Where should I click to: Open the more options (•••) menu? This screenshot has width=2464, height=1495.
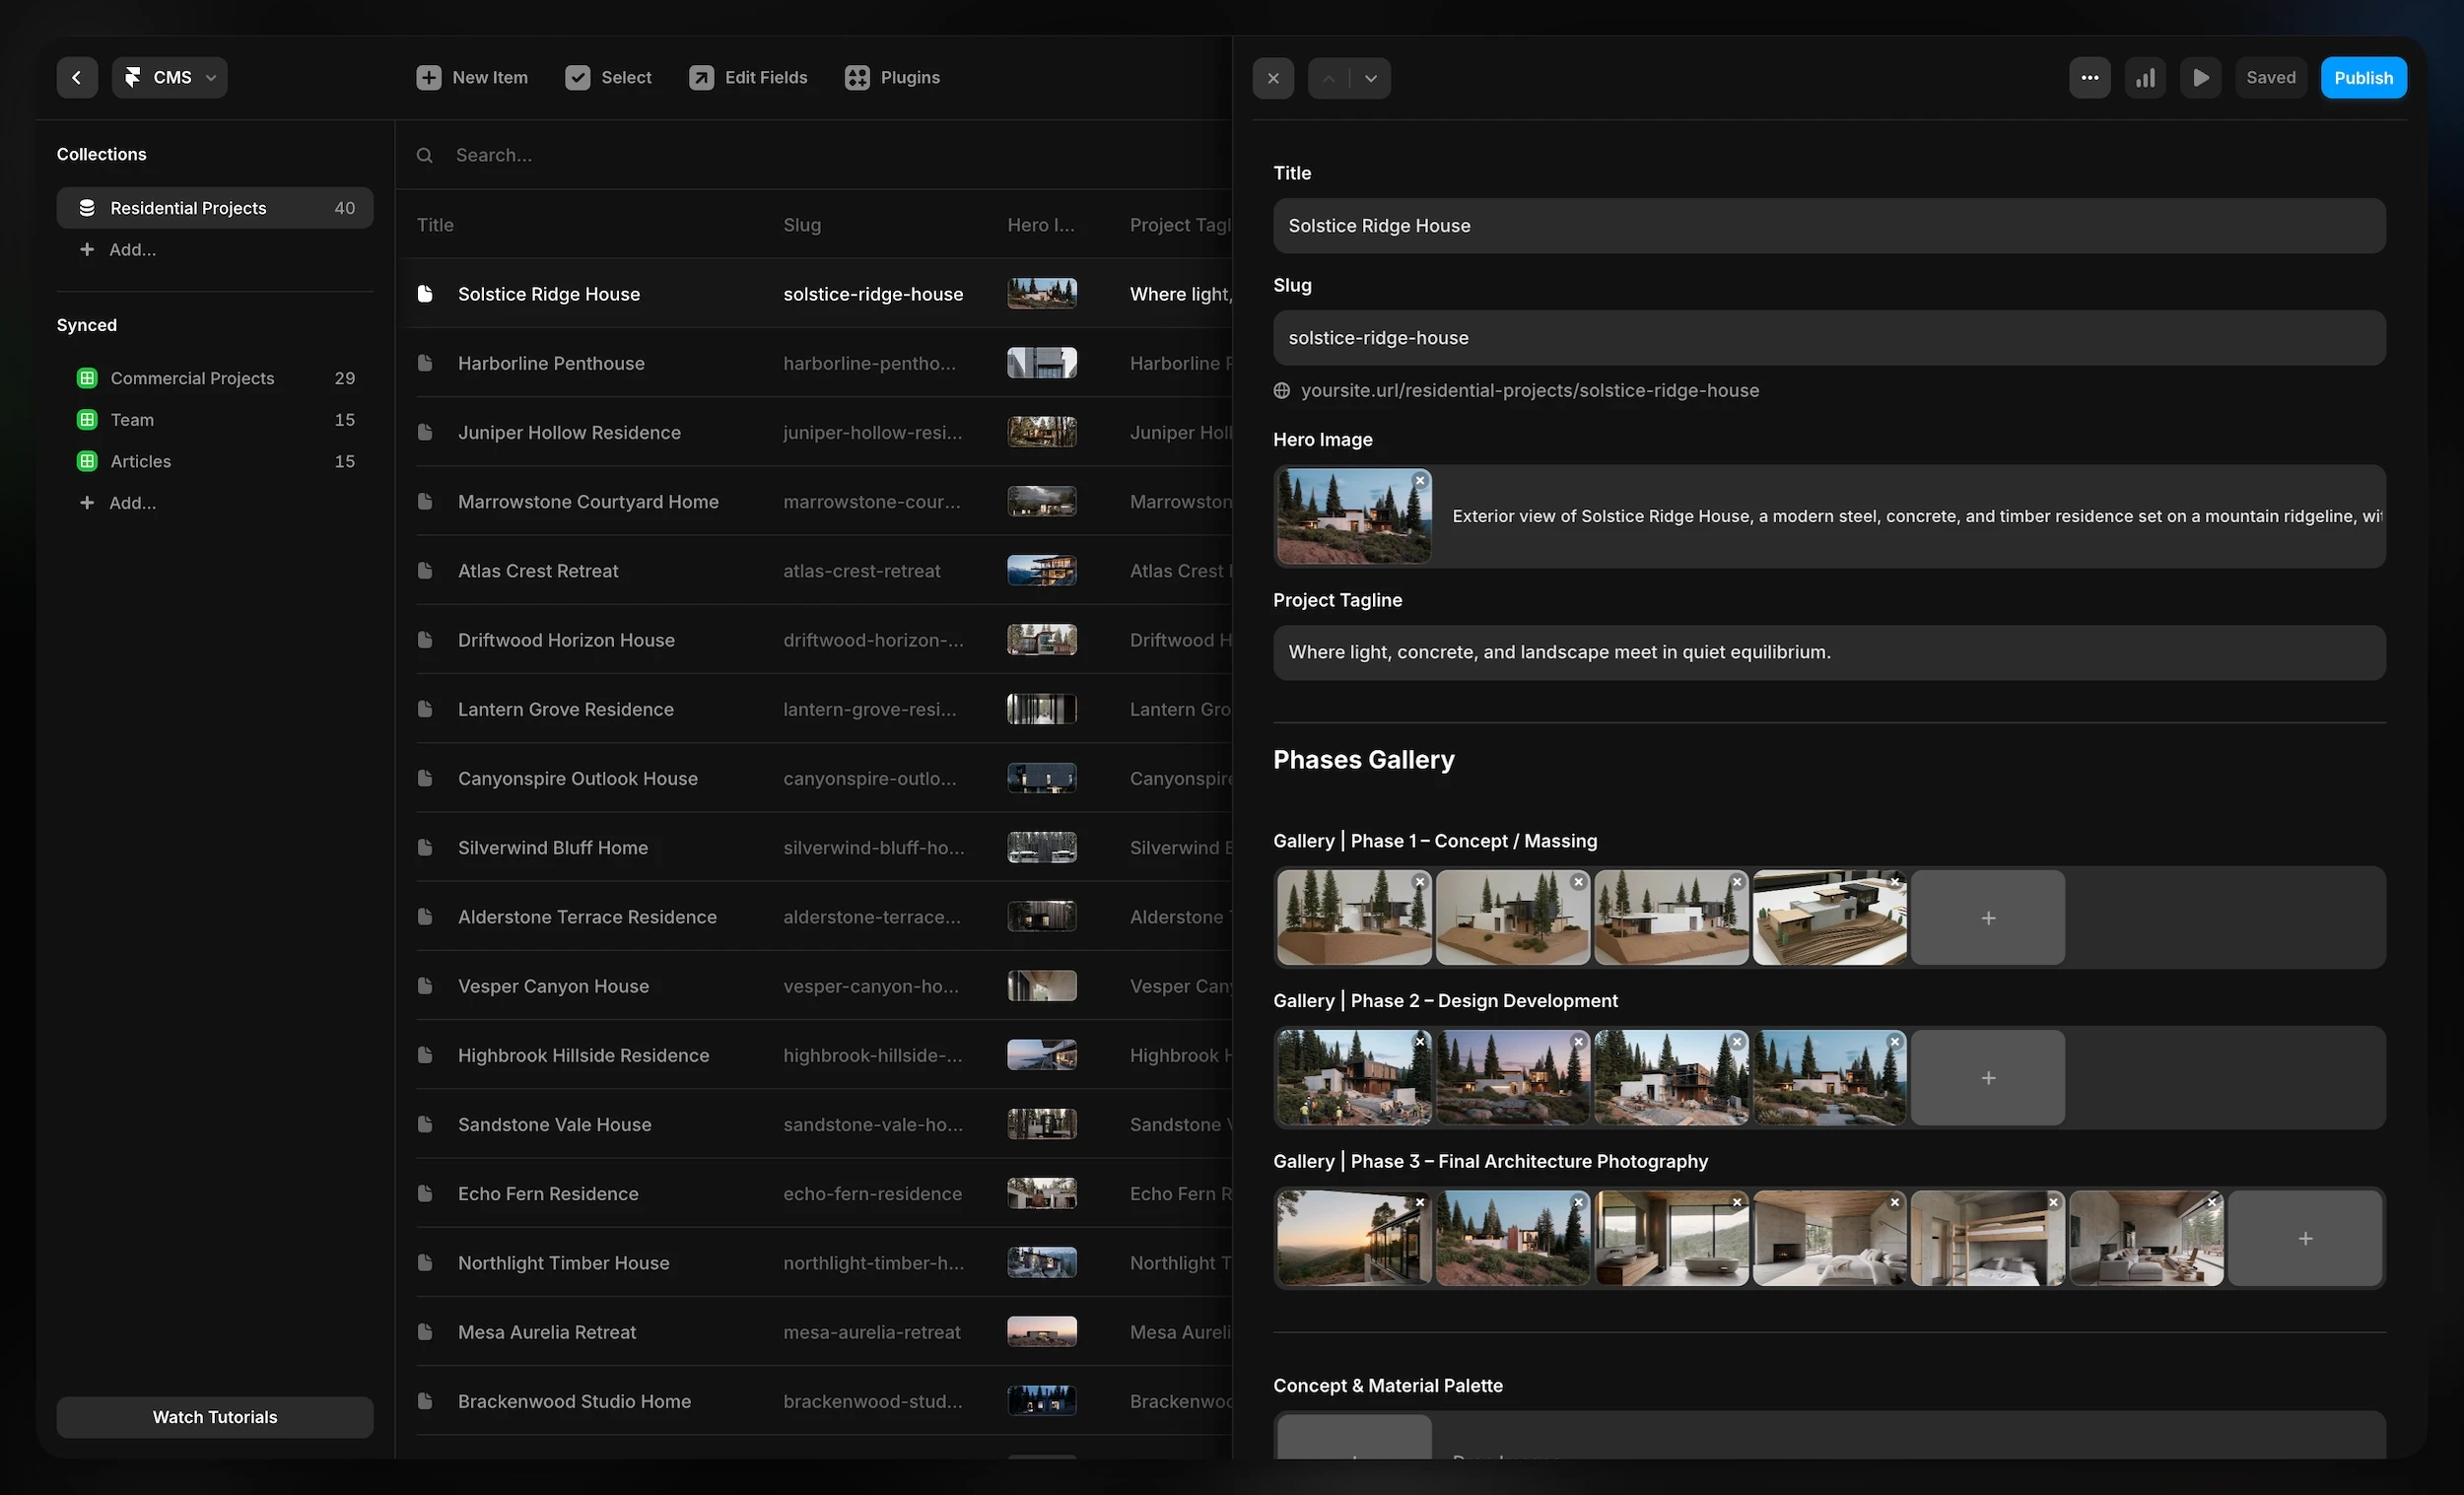point(2089,77)
